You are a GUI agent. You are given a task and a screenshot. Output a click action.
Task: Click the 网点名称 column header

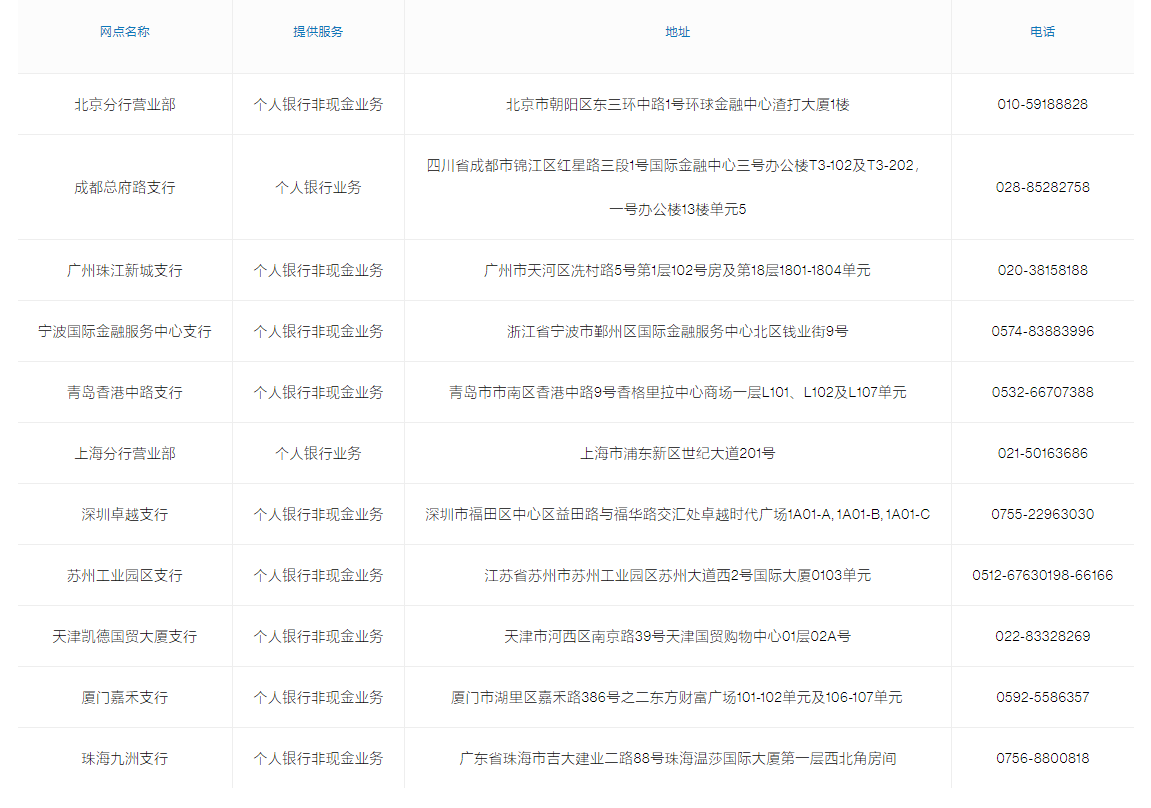pyautogui.click(x=125, y=32)
